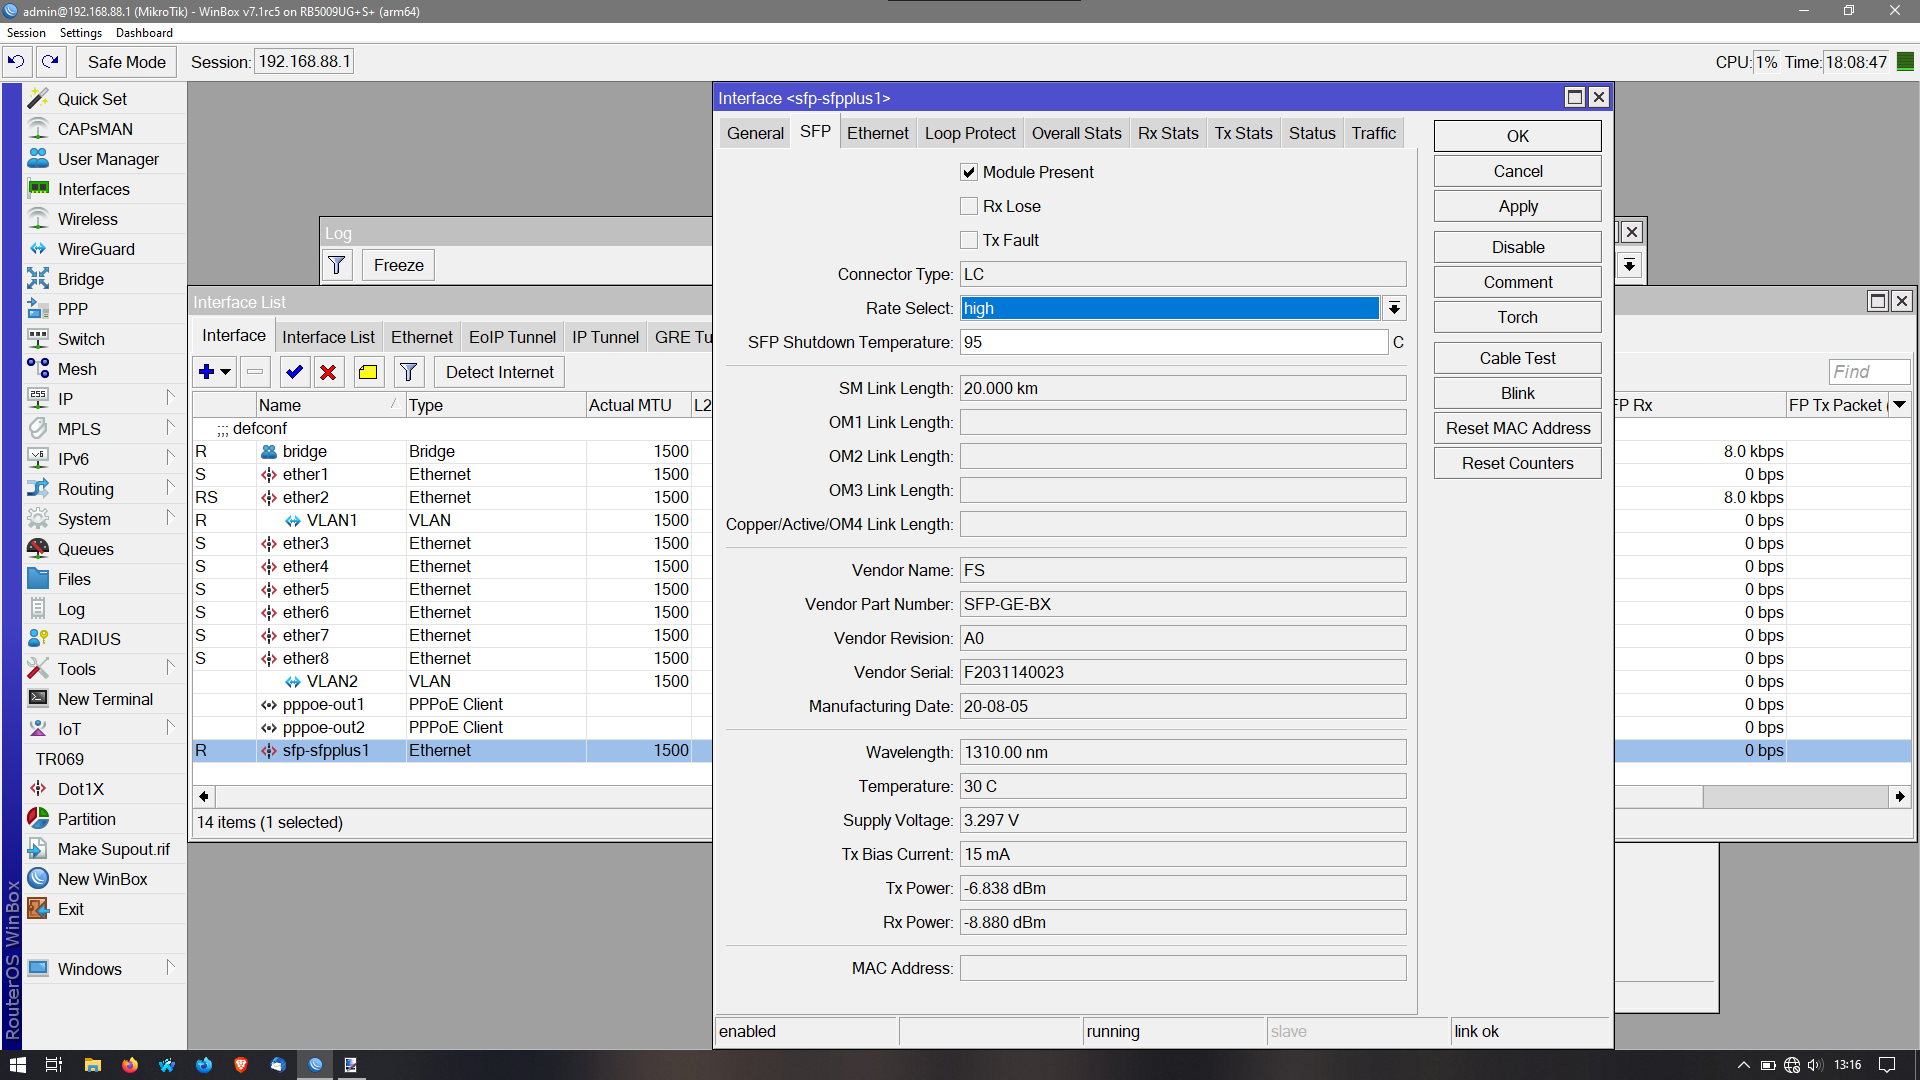Click the Safe Mode button
Viewport: 1920px width, 1080px height.
[127, 62]
